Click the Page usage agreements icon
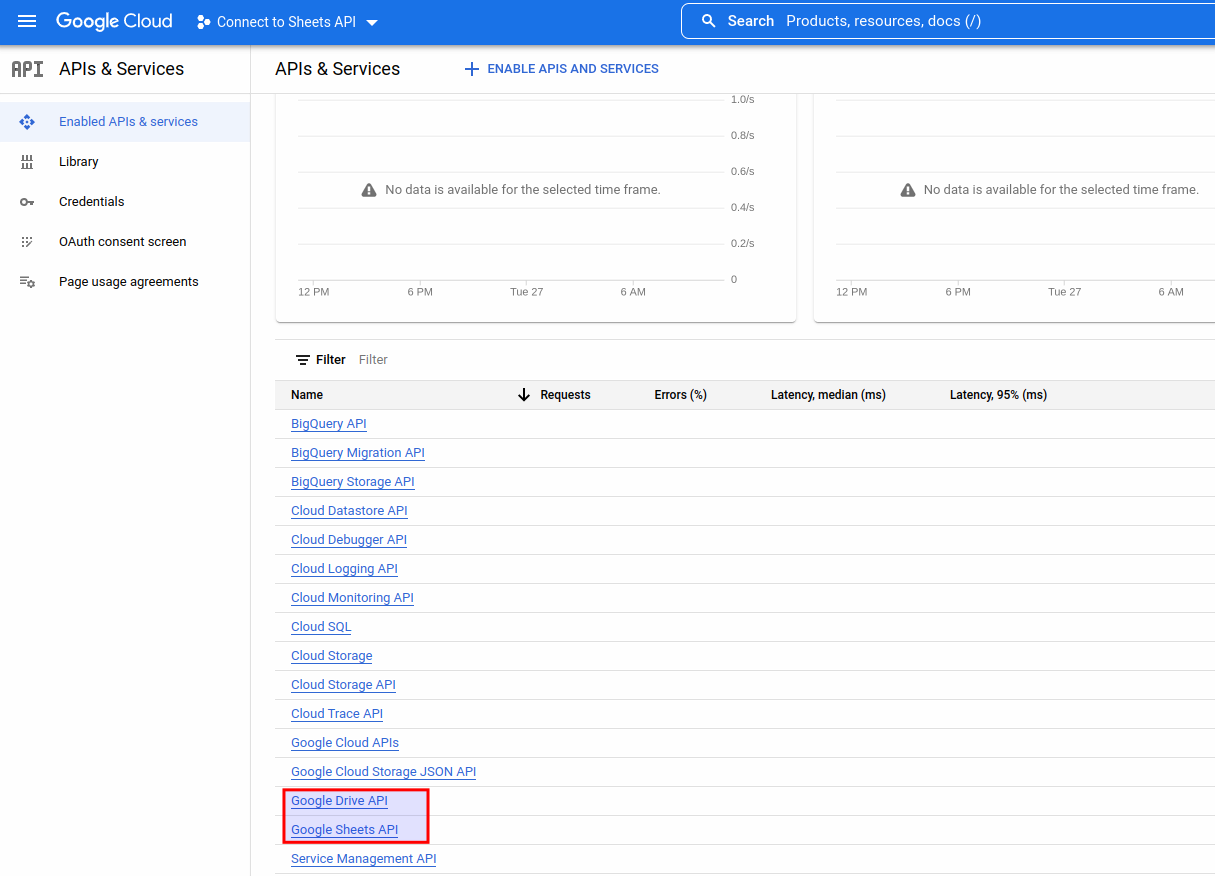 [27, 282]
